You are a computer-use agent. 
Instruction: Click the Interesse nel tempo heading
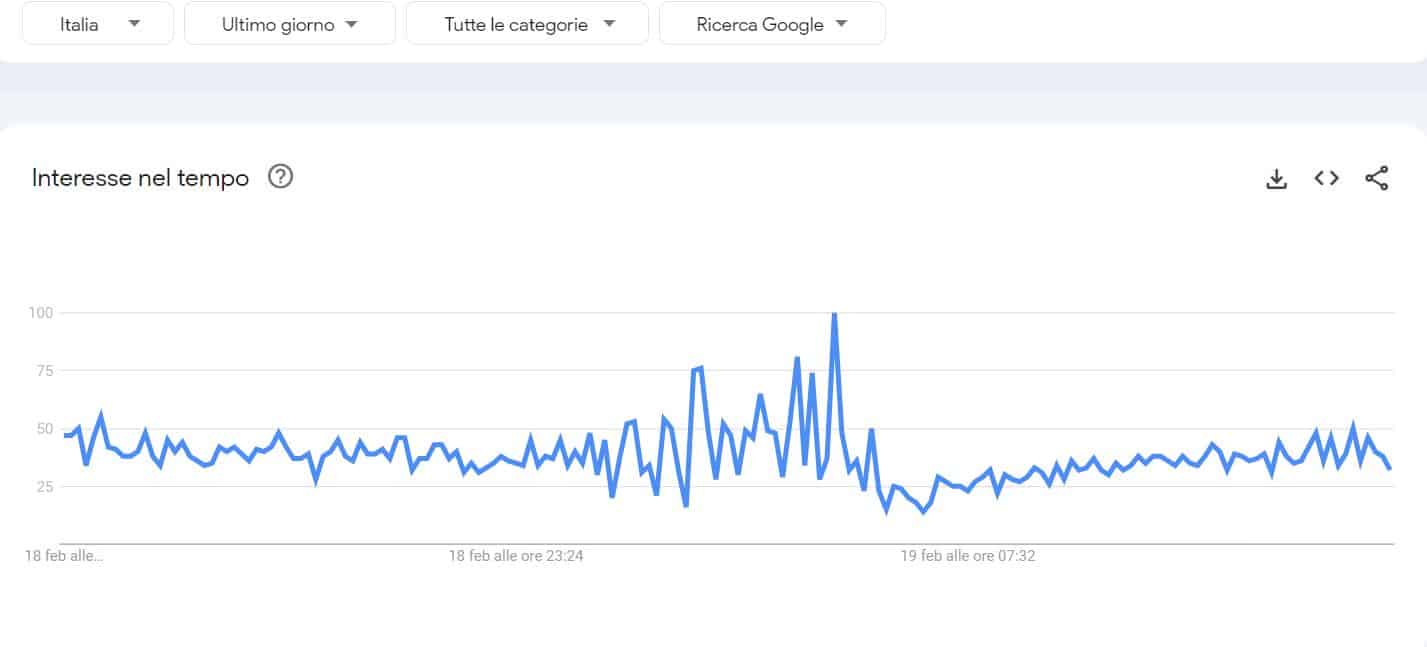pyautogui.click(x=140, y=179)
